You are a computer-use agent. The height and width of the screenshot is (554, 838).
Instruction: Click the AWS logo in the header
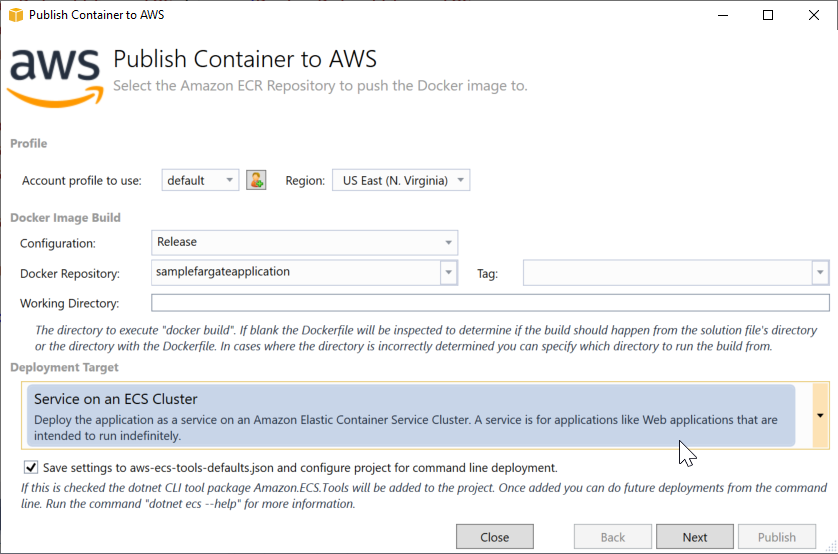point(56,77)
